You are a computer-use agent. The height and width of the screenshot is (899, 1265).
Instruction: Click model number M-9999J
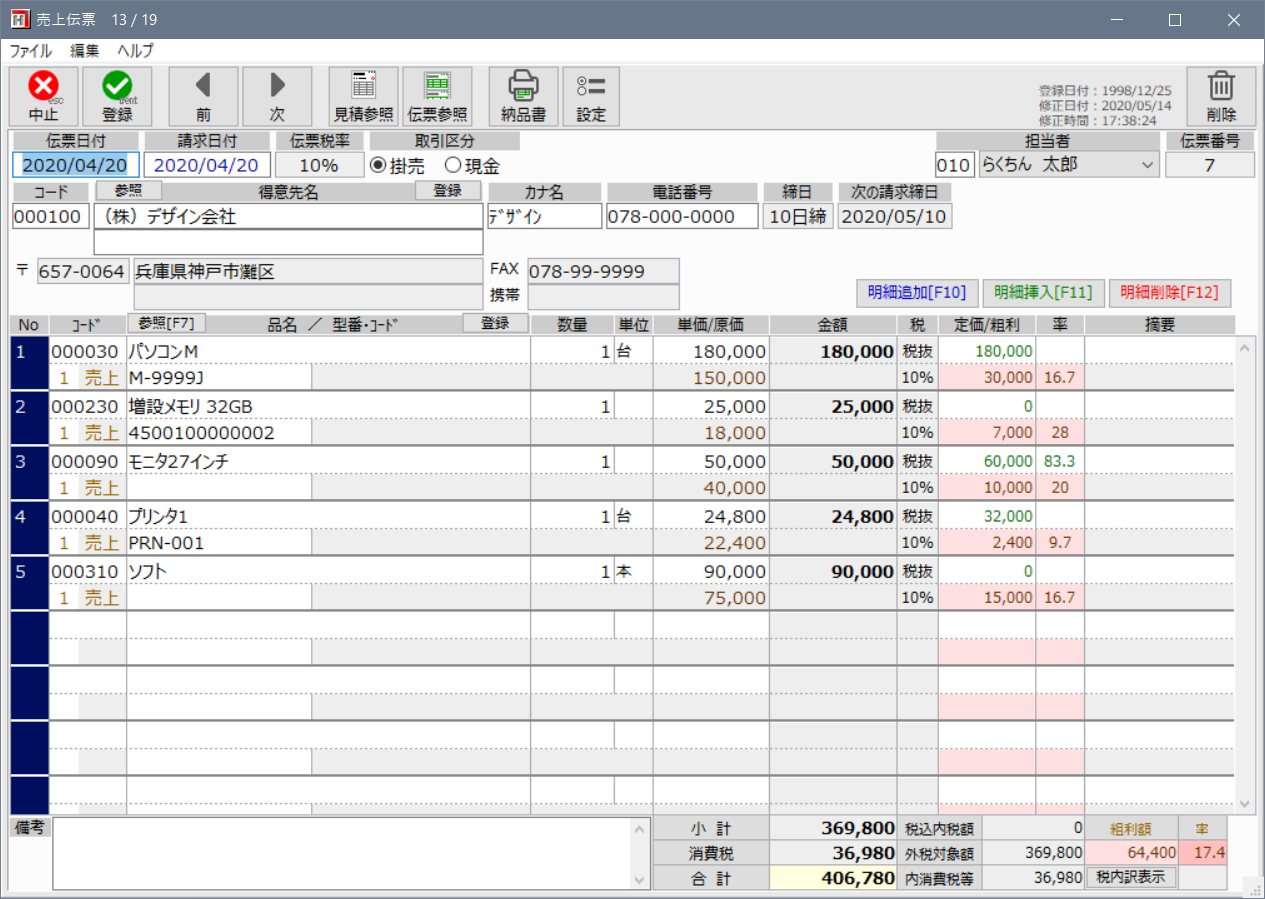click(167, 378)
